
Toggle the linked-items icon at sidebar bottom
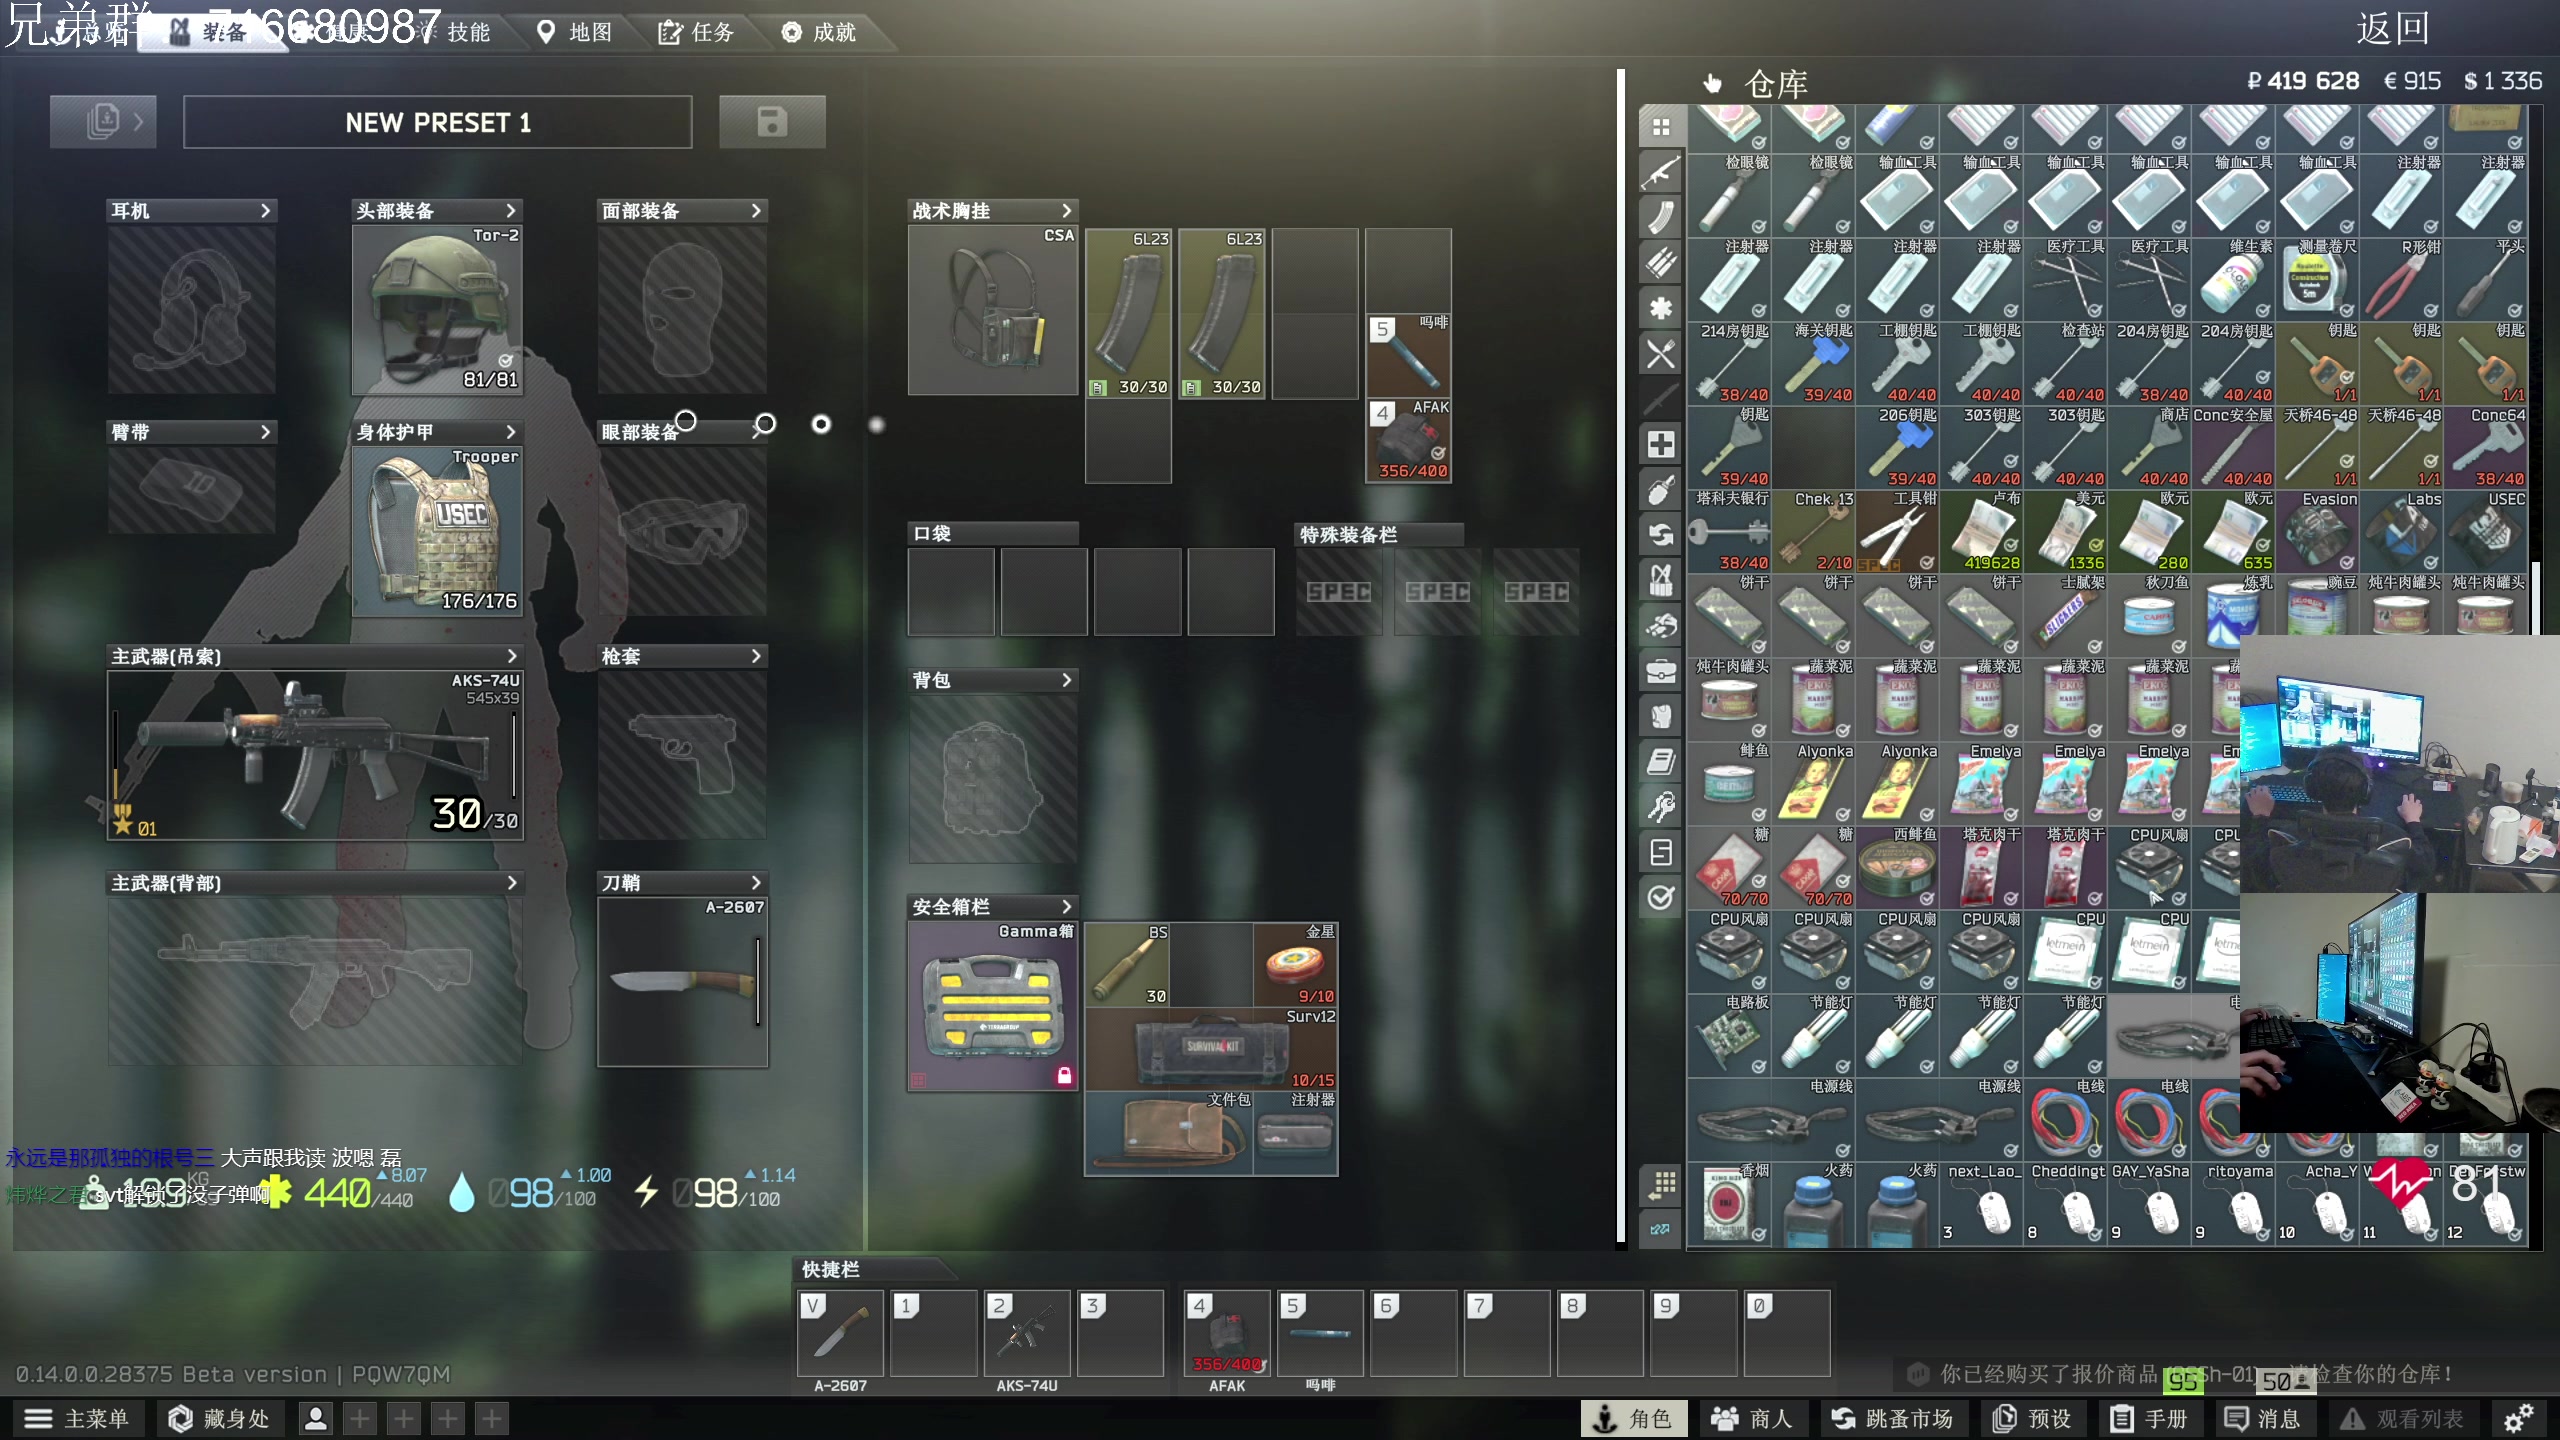point(1661,1229)
